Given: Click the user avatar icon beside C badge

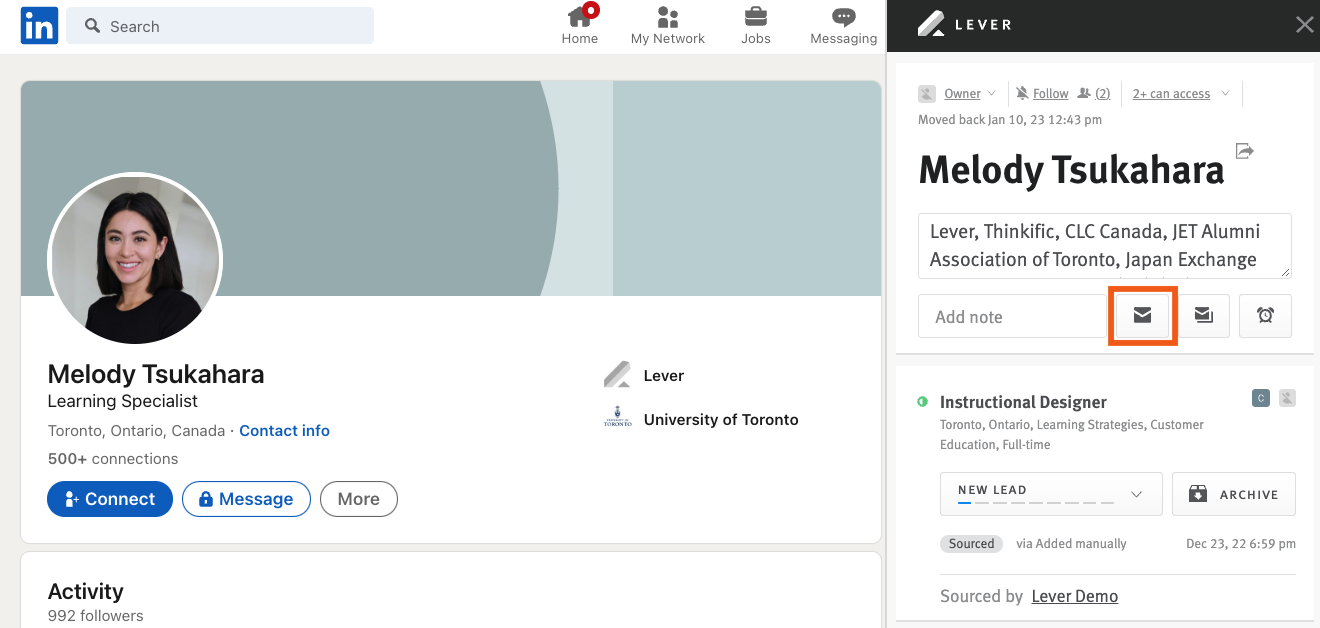Looking at the screenshot, I should [x=1287, y=398].
